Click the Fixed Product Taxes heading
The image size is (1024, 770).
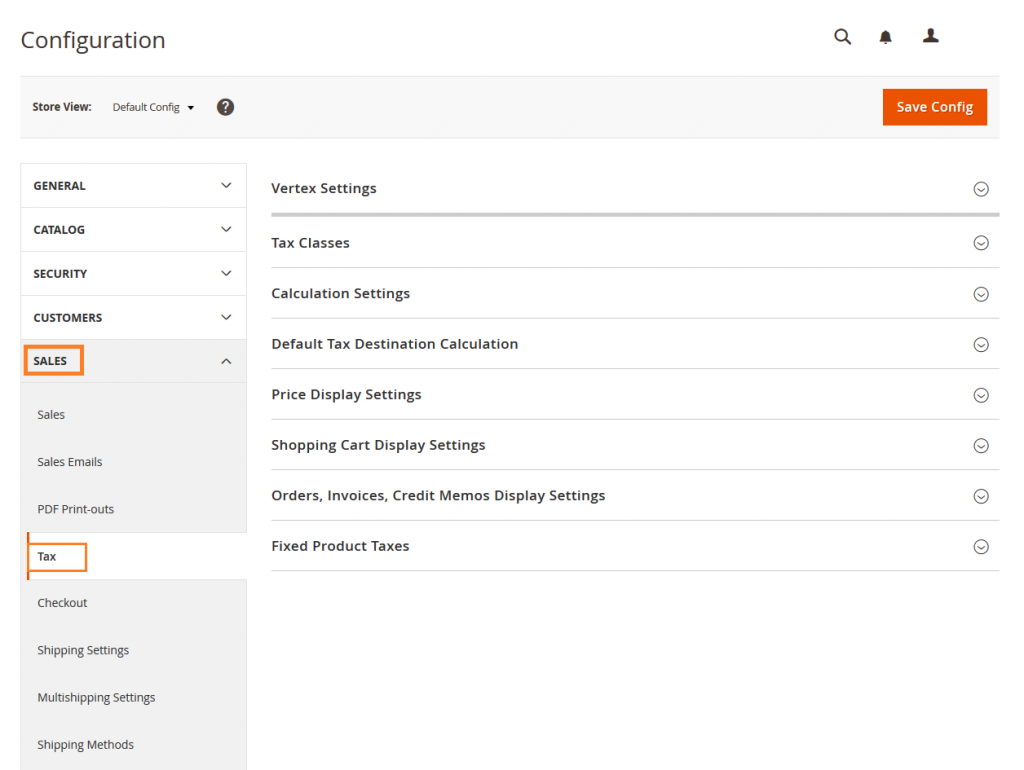(x=340, y=546)
